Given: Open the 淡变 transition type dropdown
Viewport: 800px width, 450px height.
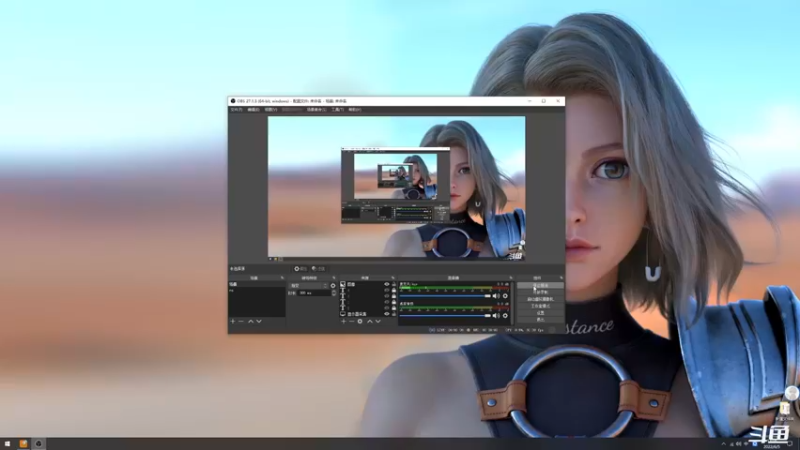Looking at the screenshot, I should coord(309,286).
